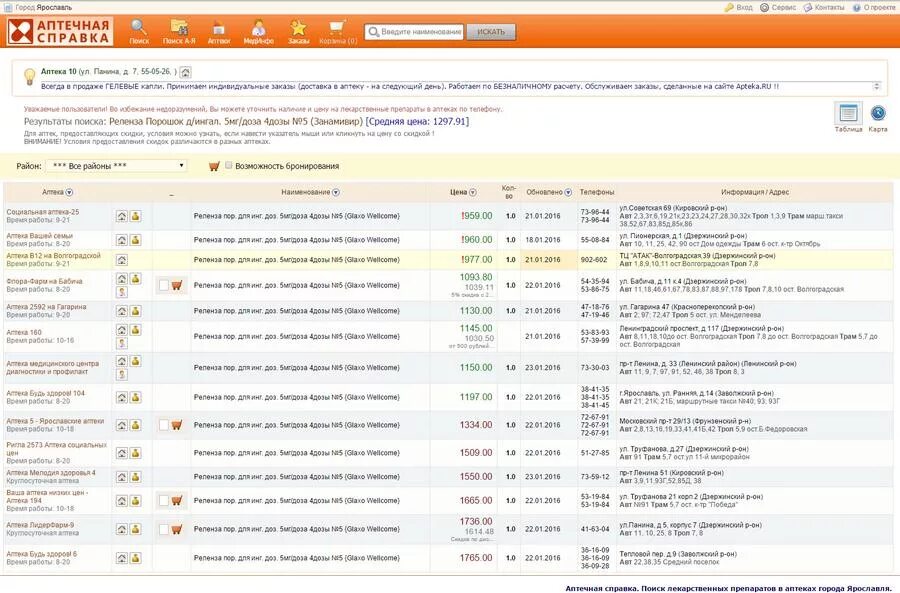The height and width of the screenshot is (593, 900).
Task: Click cart icon in Аптека 194 row
Action: click(177, 501)
